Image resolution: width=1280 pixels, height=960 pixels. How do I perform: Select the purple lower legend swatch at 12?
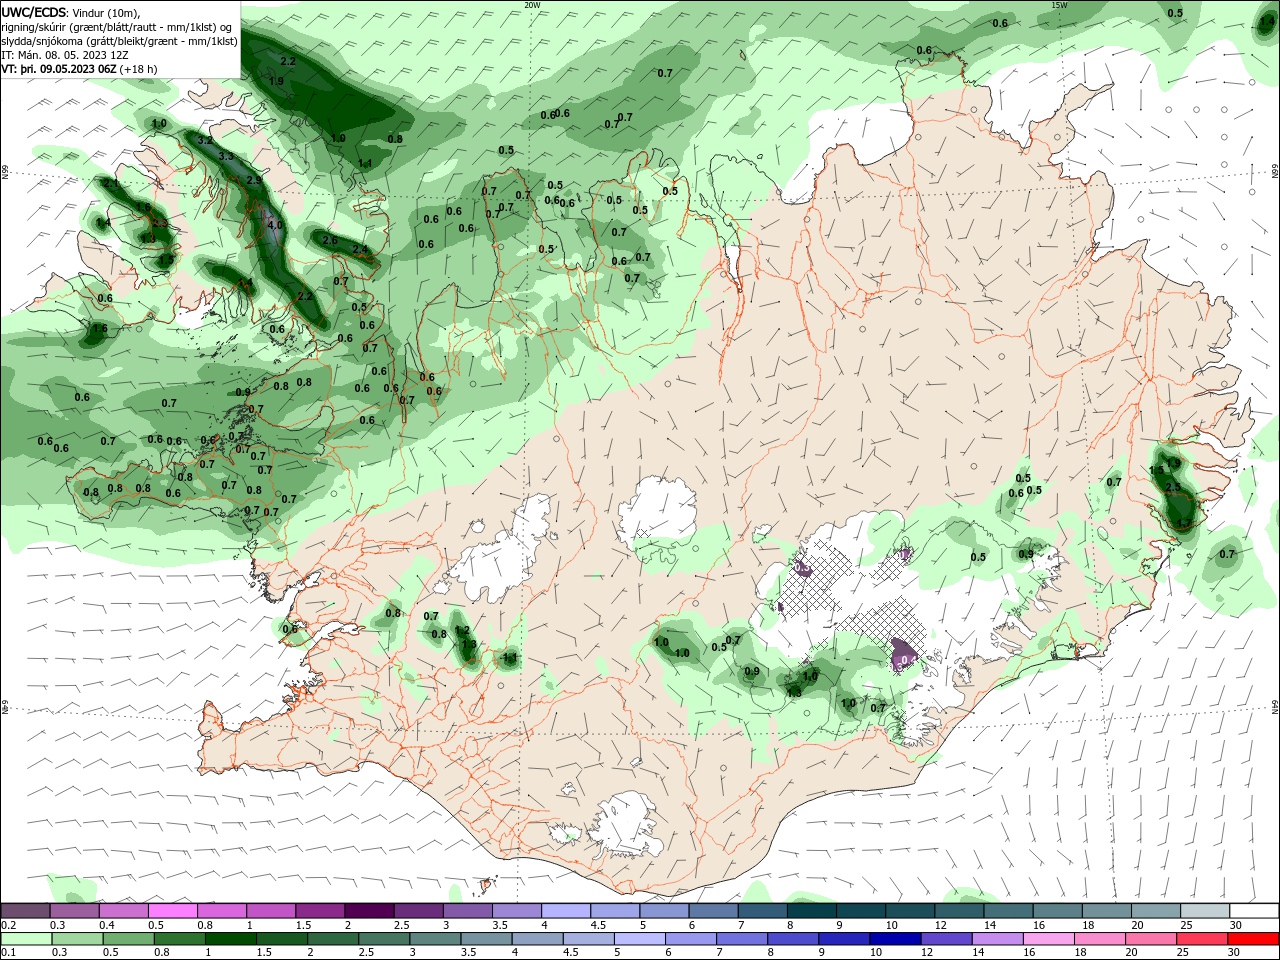948,939
